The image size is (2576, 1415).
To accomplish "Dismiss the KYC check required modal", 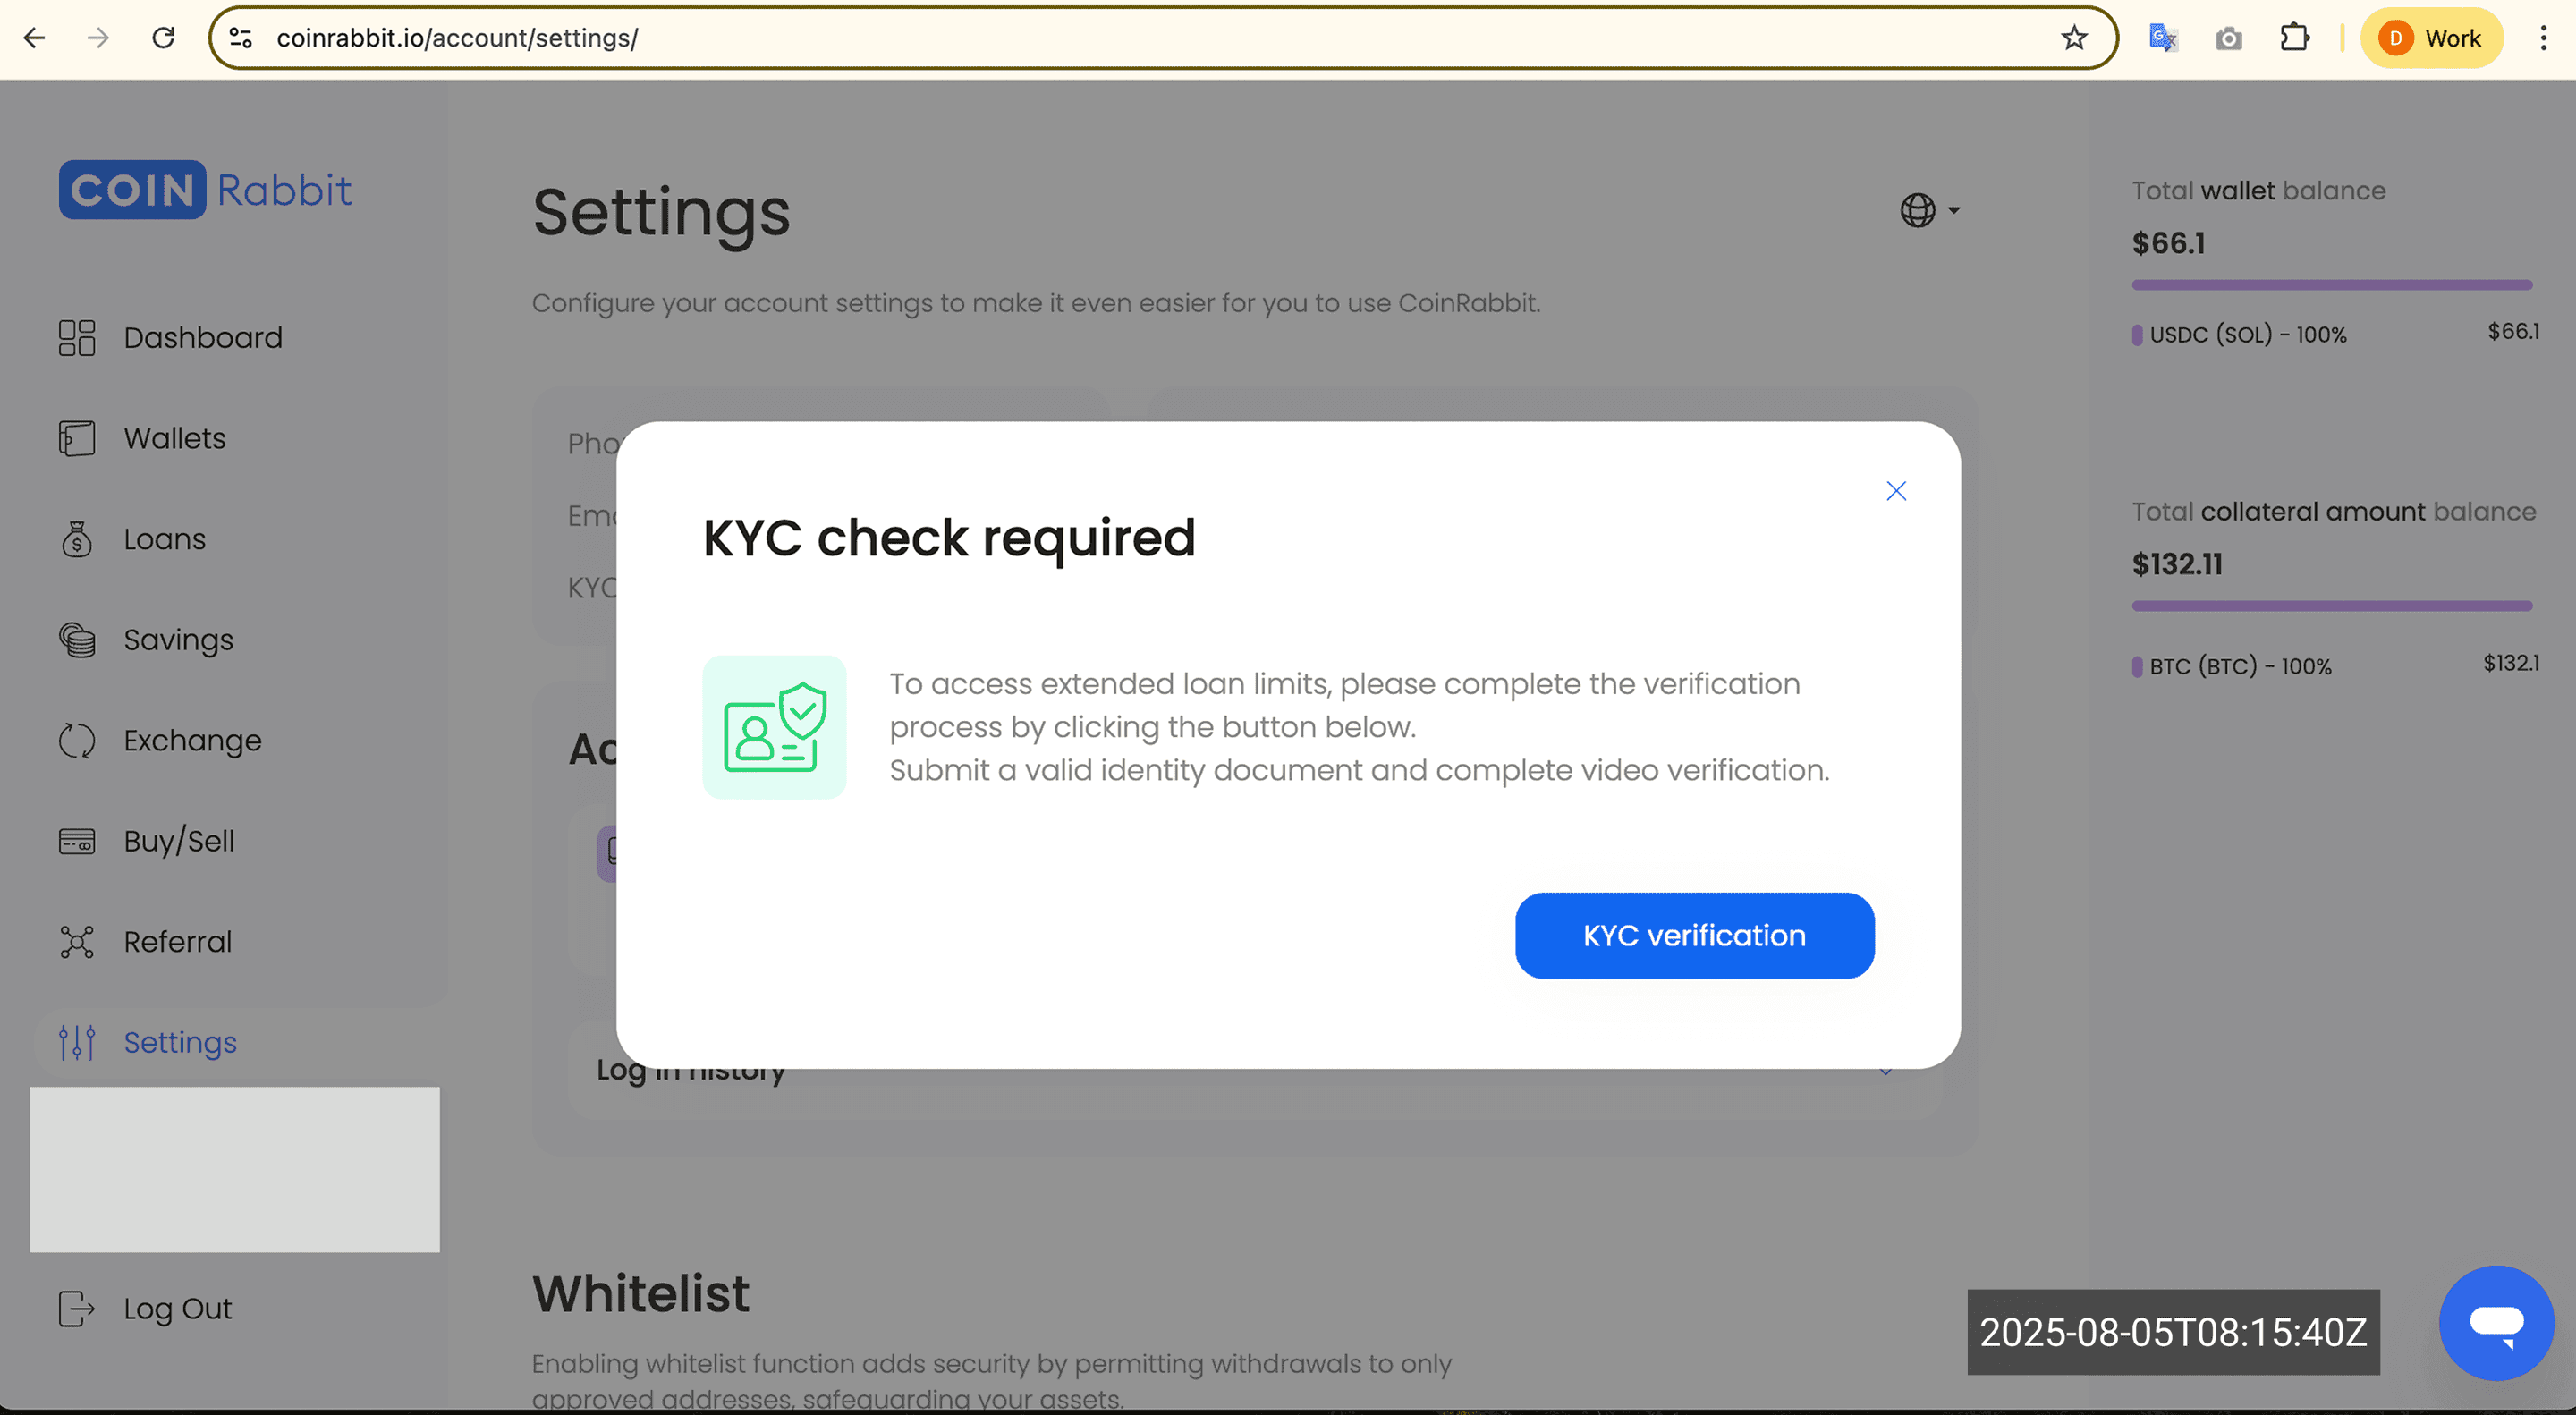I will [x=1896, y=491].
